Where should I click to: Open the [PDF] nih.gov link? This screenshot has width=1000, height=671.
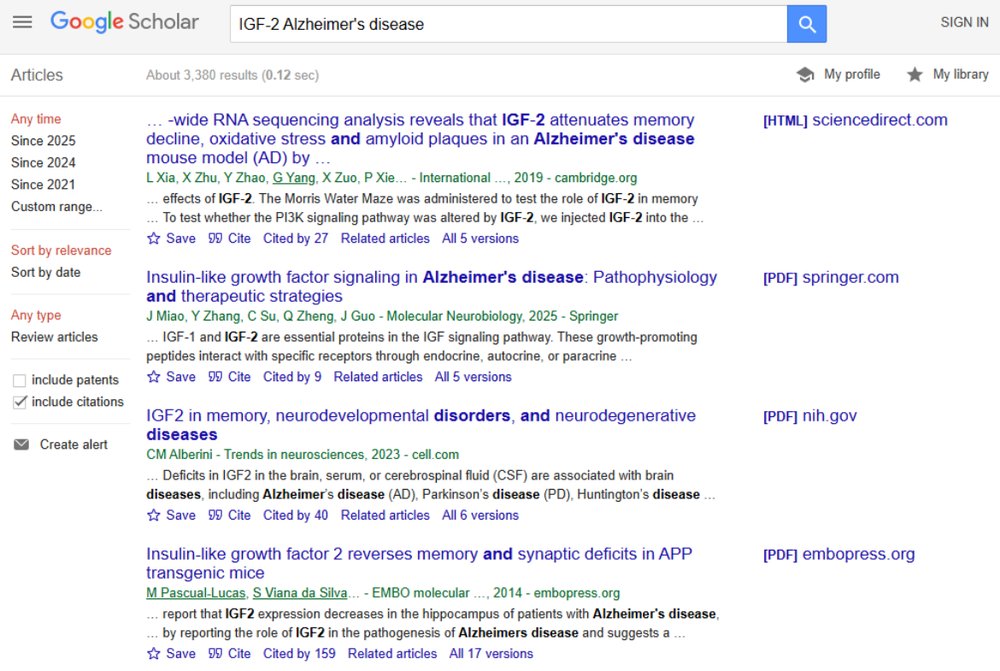coord(810,416)
